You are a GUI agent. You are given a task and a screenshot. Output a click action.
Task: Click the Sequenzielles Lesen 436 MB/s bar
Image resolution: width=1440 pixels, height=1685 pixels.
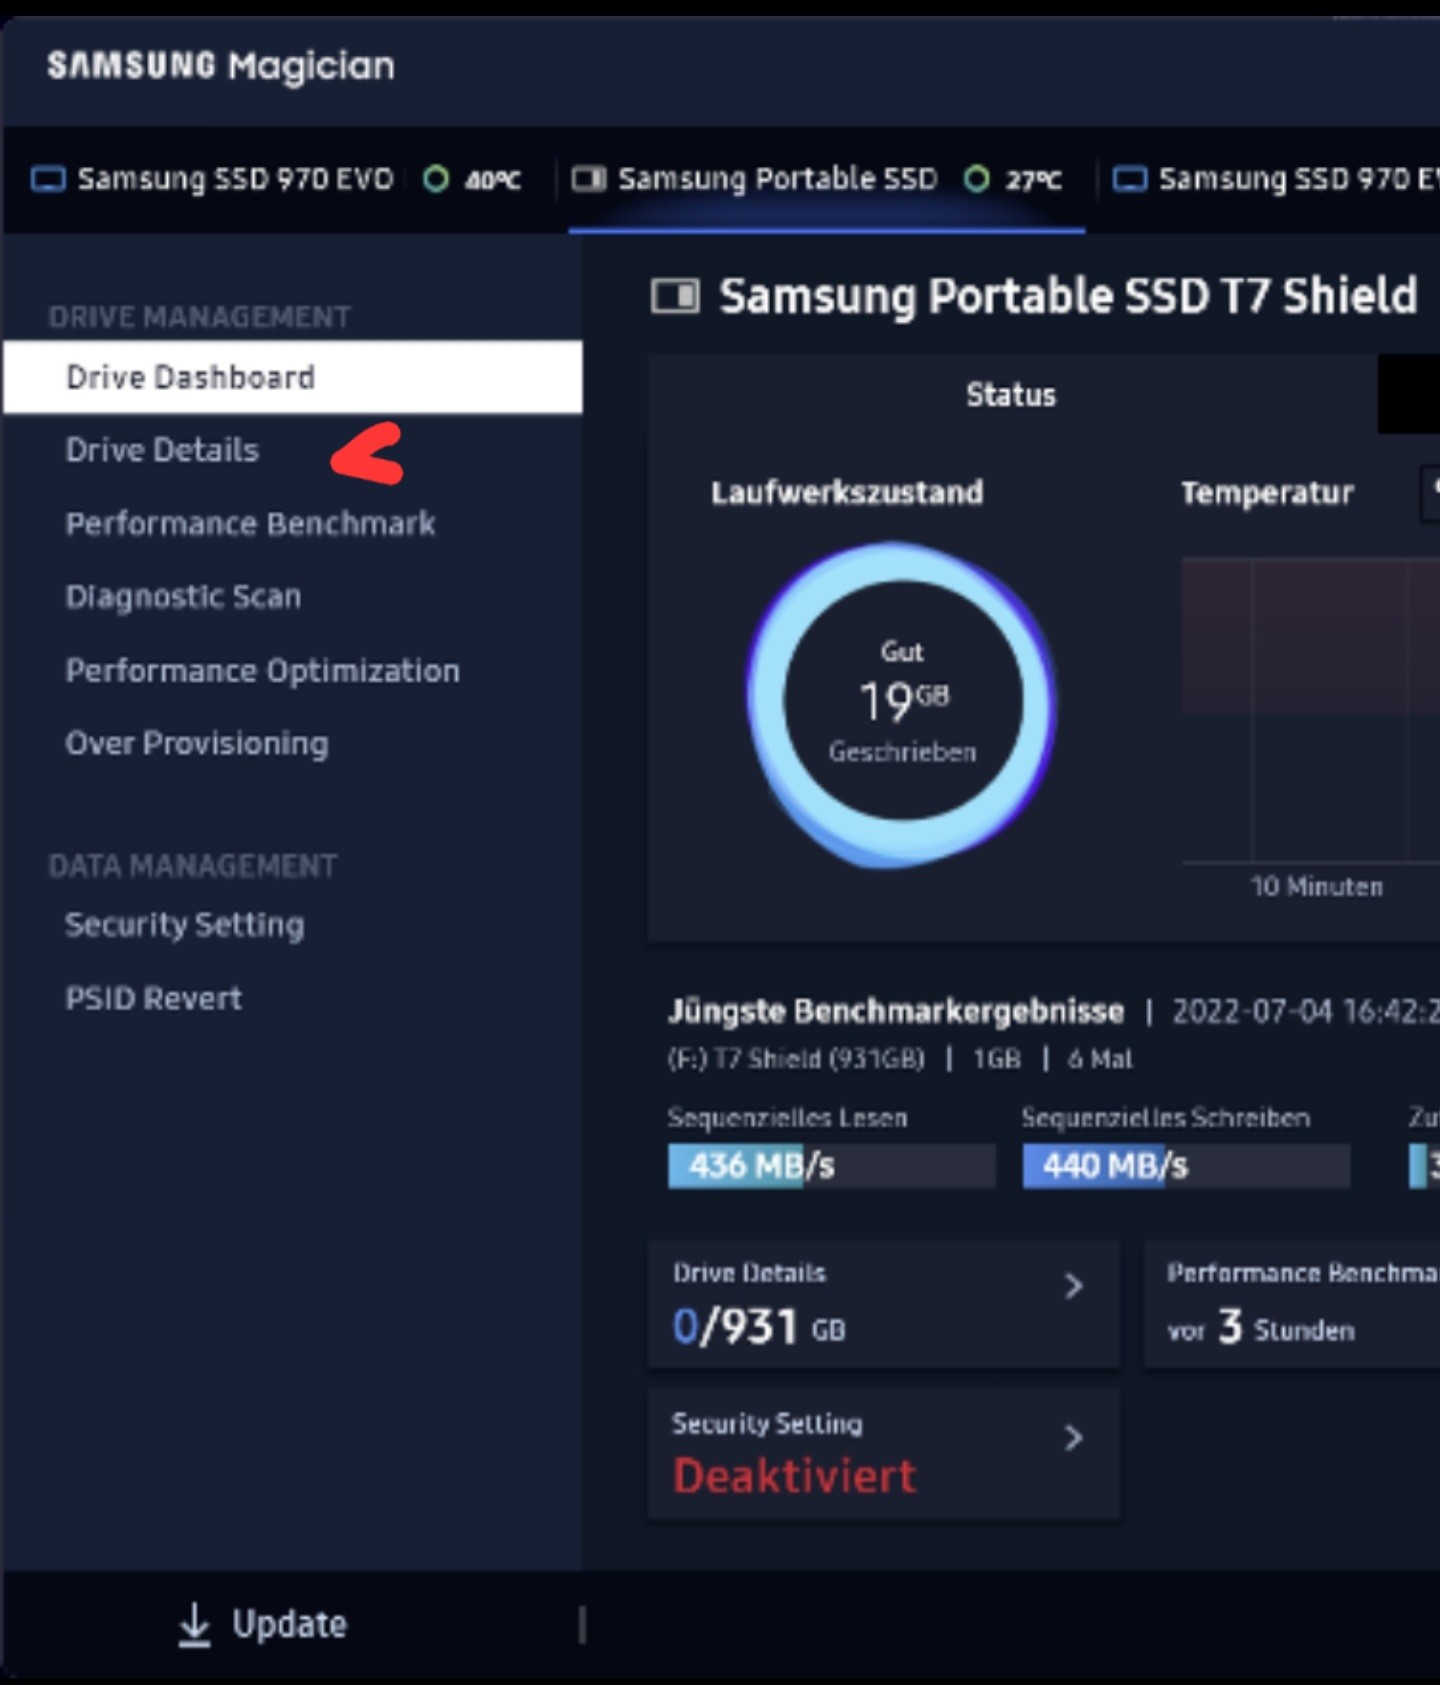(832, 1166)
